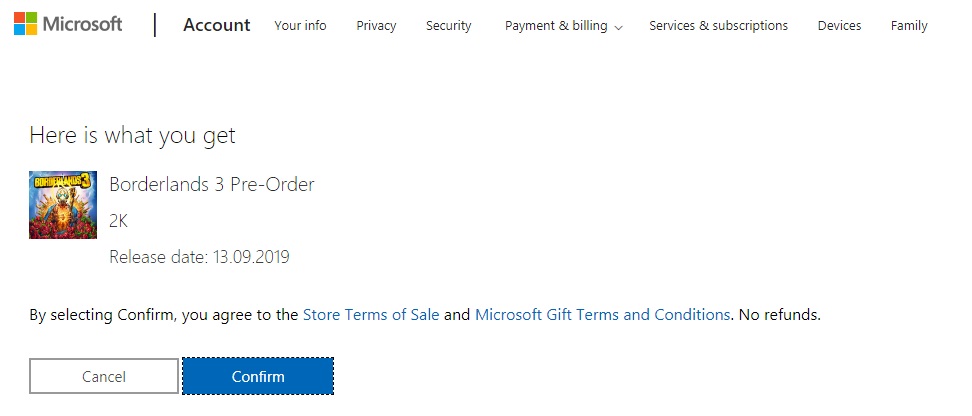The height and width of the screenshot is (416, 972).
Task: Click the Borderlands 3 cover art thumbnail
Action: 63,205
